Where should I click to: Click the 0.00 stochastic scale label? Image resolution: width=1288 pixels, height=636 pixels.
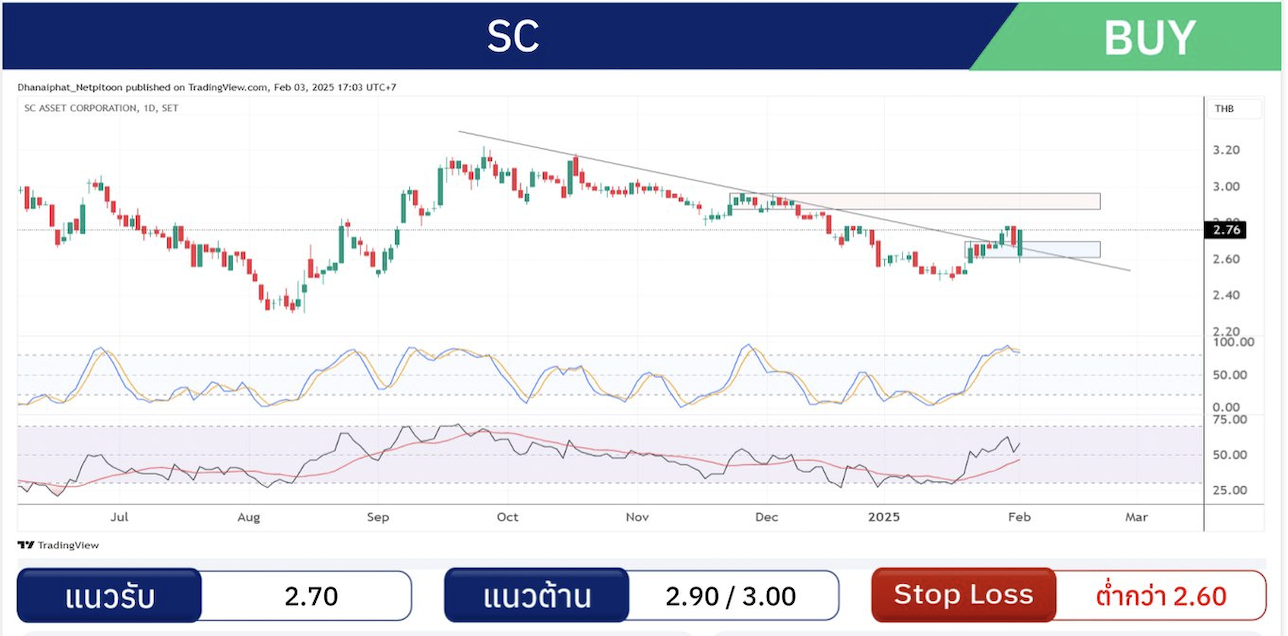(x=1226, y=408)
